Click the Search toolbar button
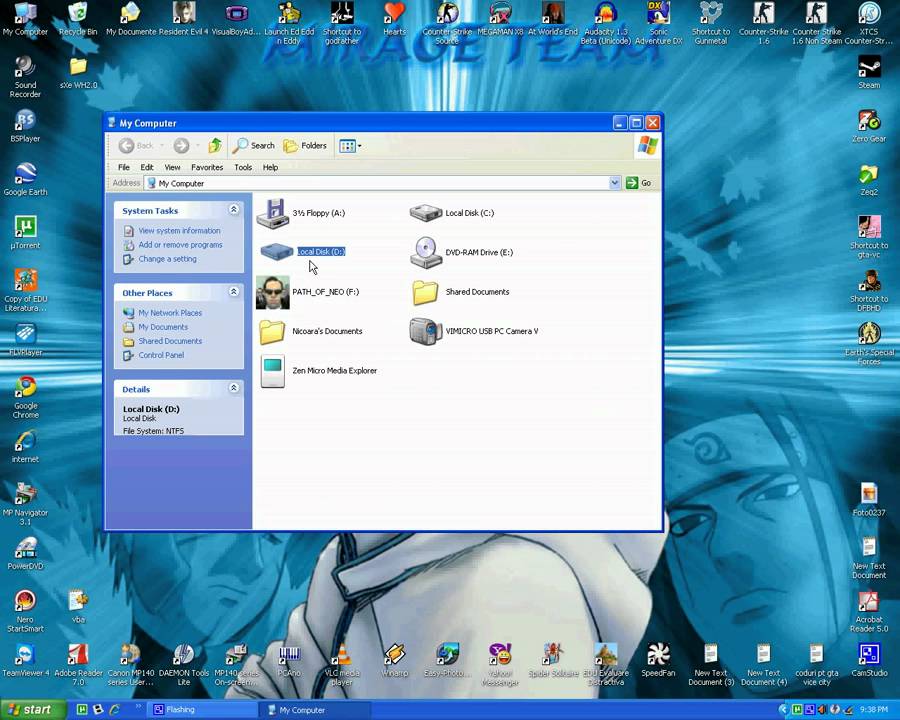The width and height of the screenshot is (900, 720). (x=253, y=146)
